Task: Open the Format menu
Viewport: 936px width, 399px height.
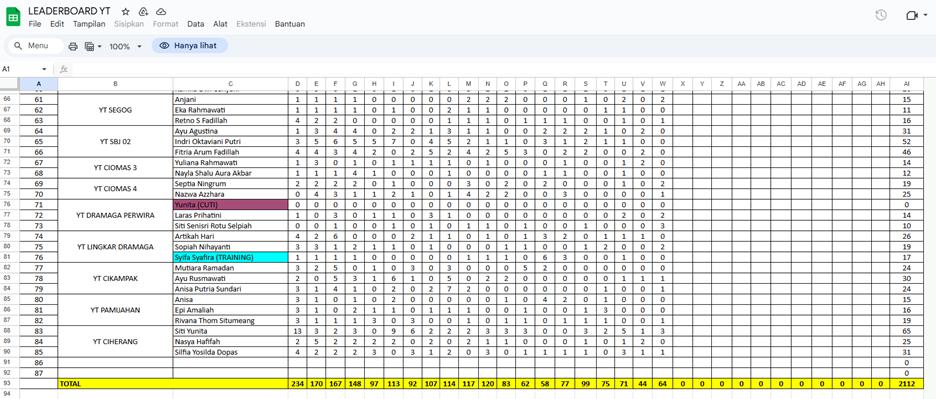Action: (x=165, y=24)
